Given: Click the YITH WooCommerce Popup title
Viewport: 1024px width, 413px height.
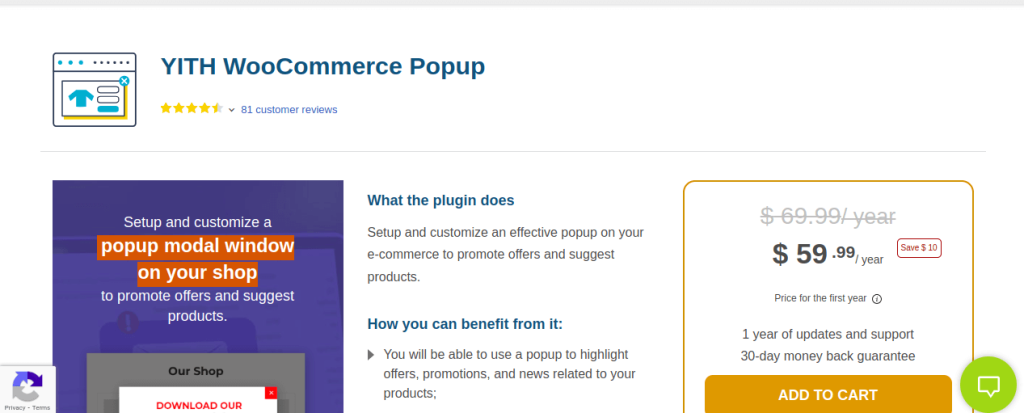Looking at the screenshot, I should (323, 66).
